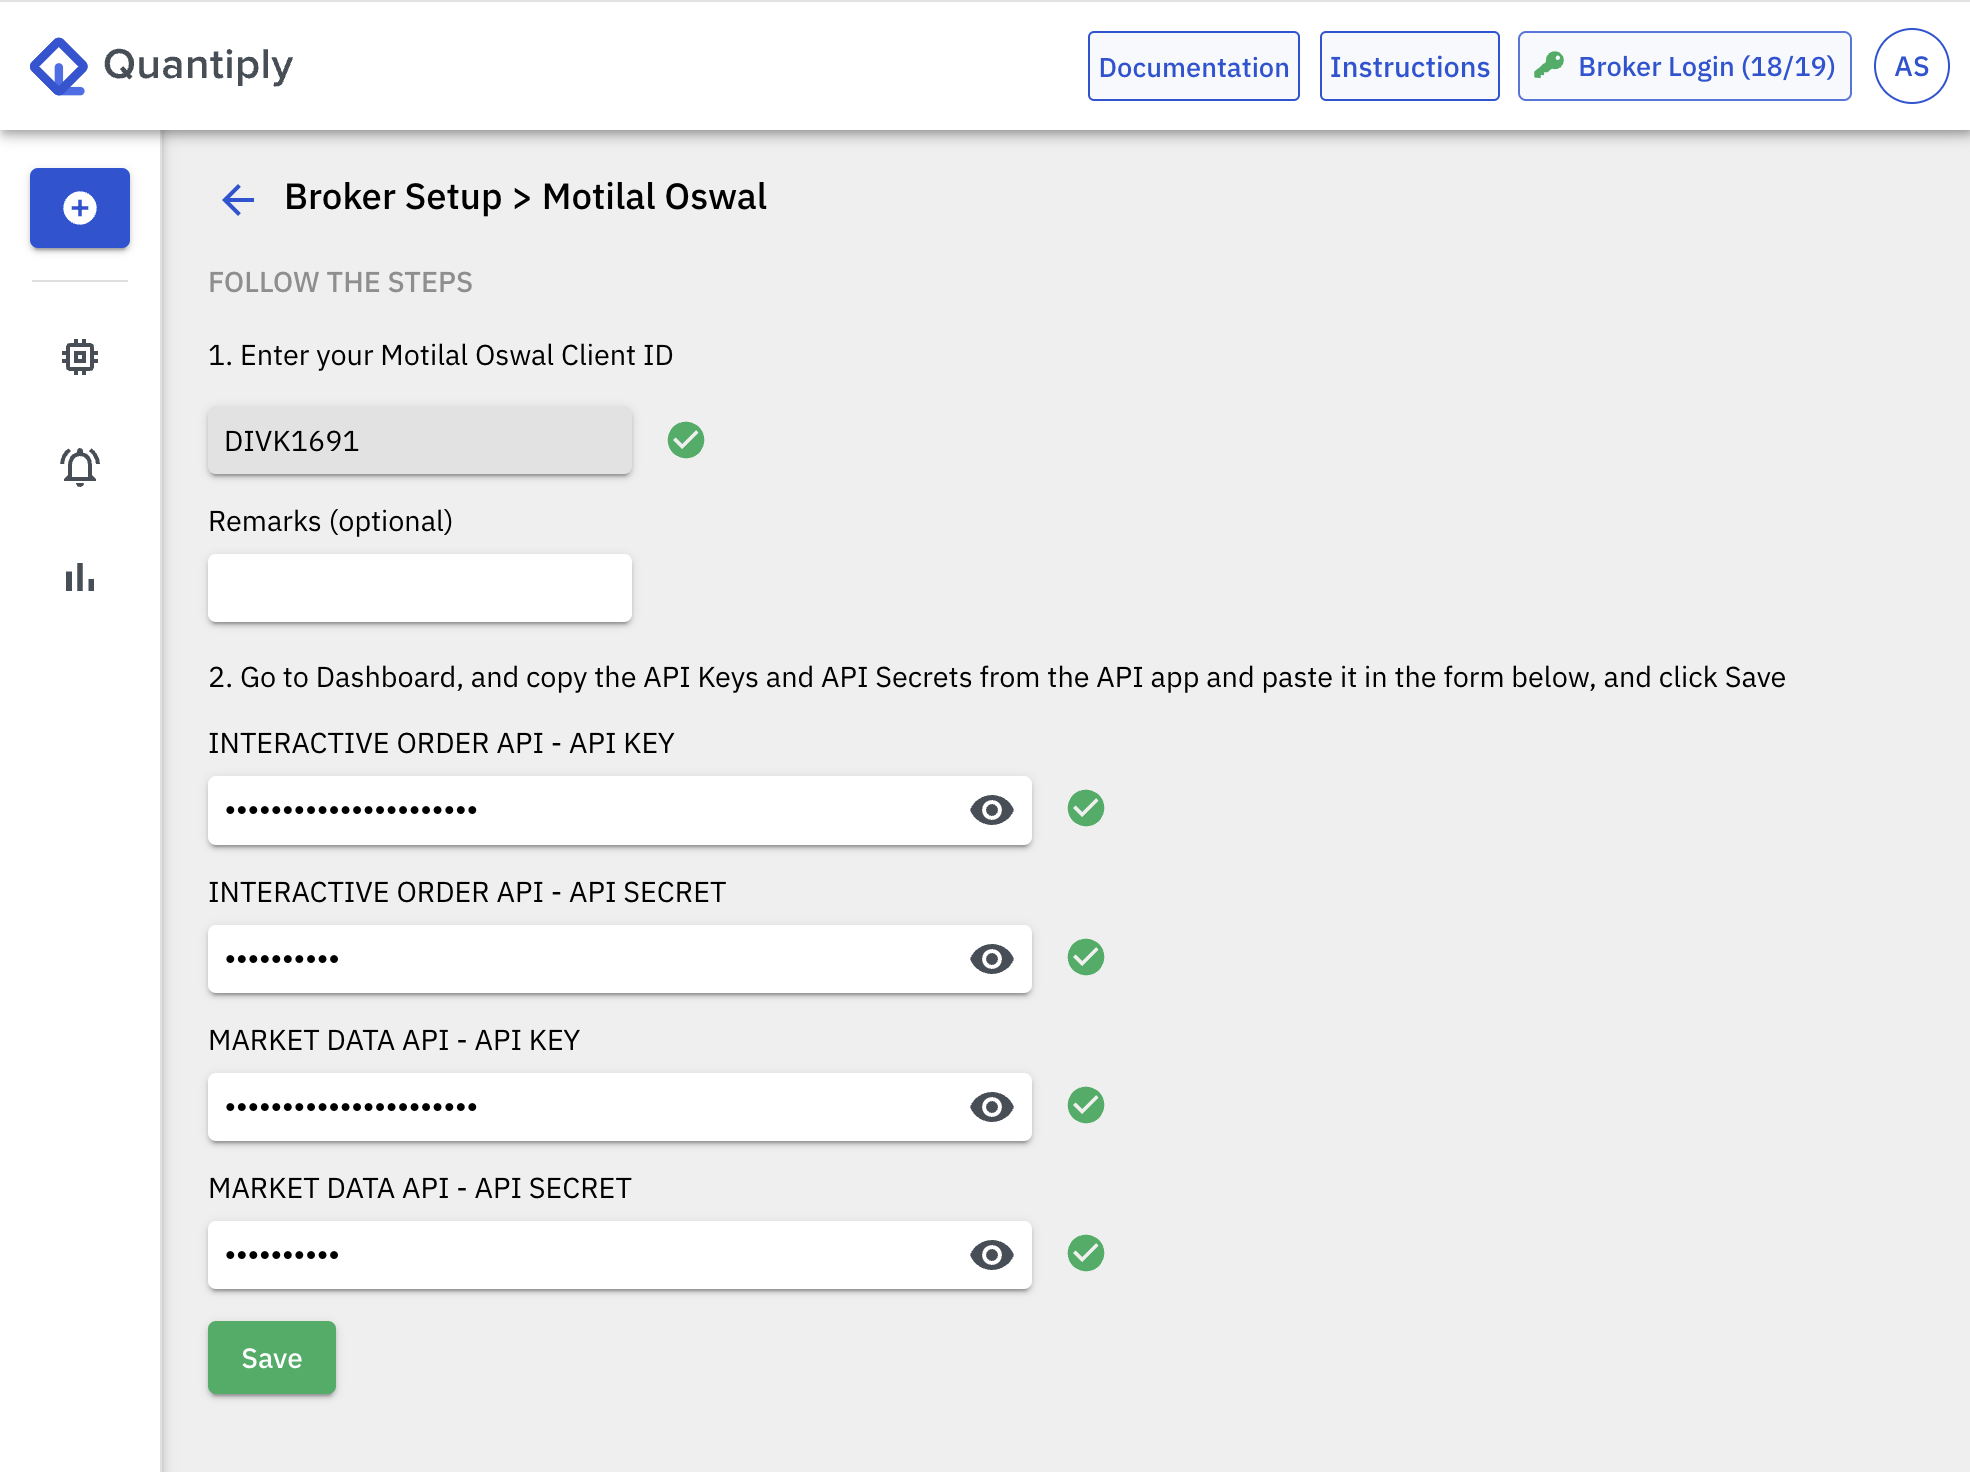Reveal the Interactive Order API Secret

pos(992,959)
